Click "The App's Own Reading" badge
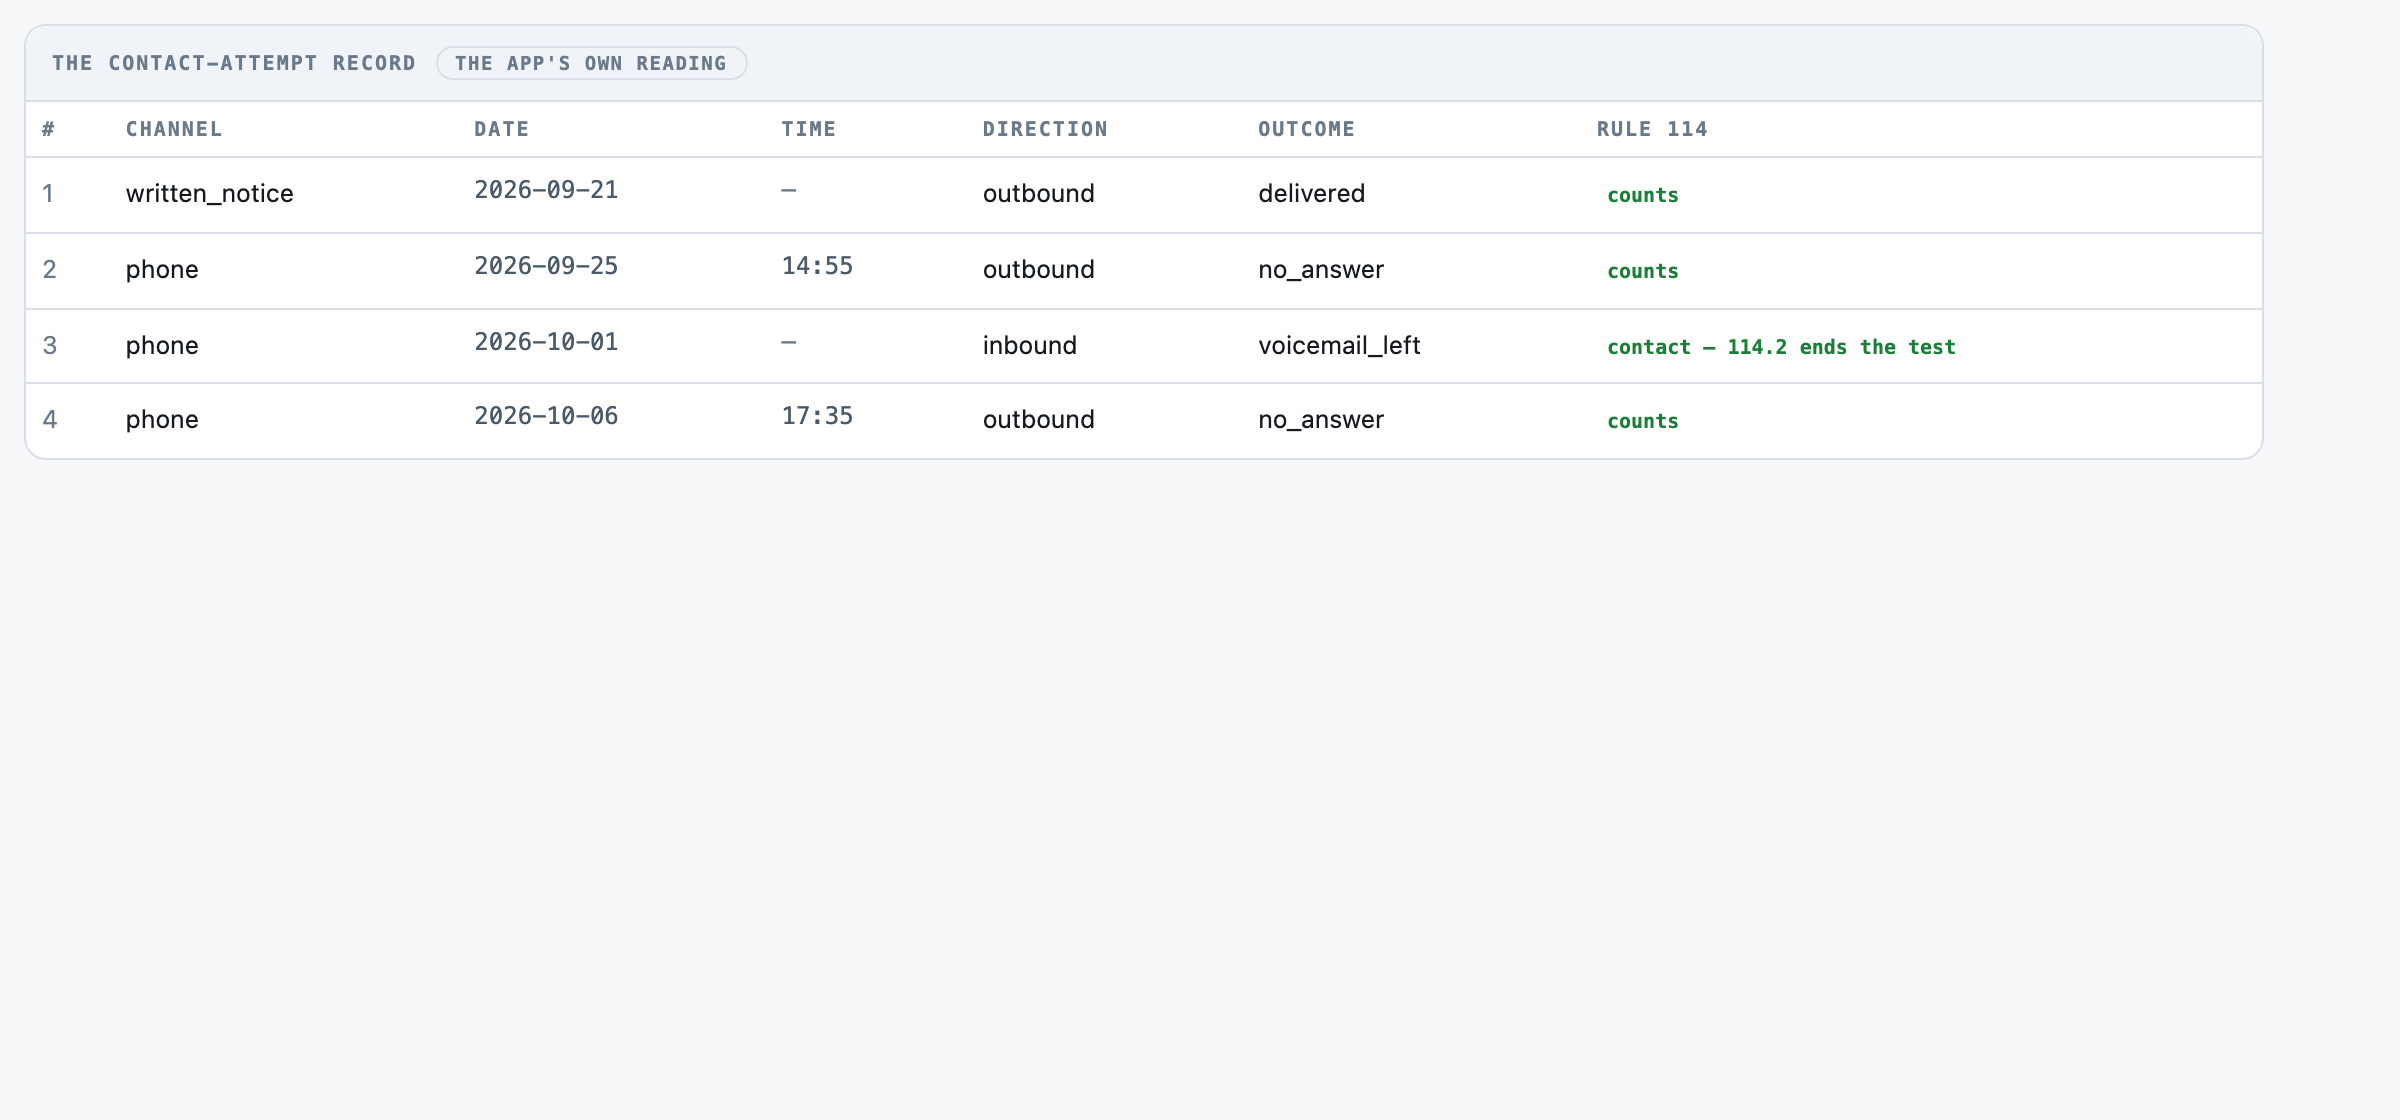 (x=591, y=63)
